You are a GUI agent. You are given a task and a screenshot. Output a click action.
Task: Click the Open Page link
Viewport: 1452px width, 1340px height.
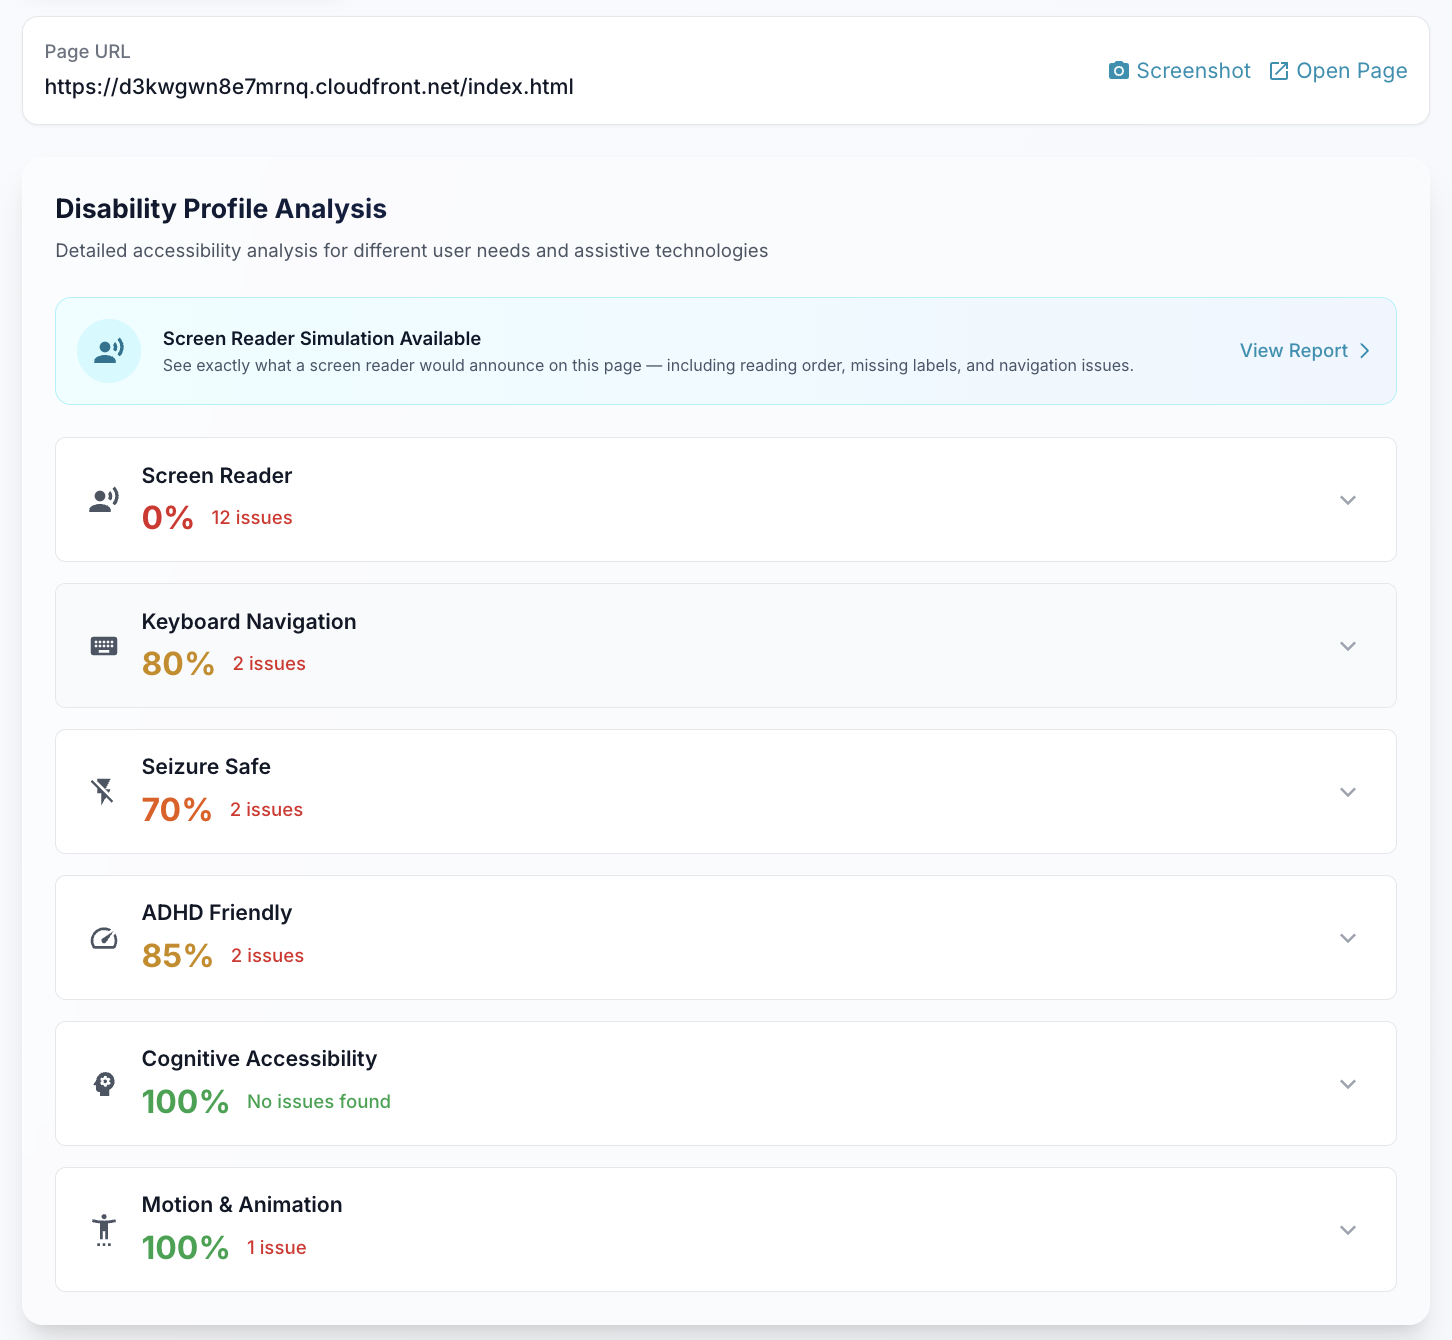click(1338, 71)
